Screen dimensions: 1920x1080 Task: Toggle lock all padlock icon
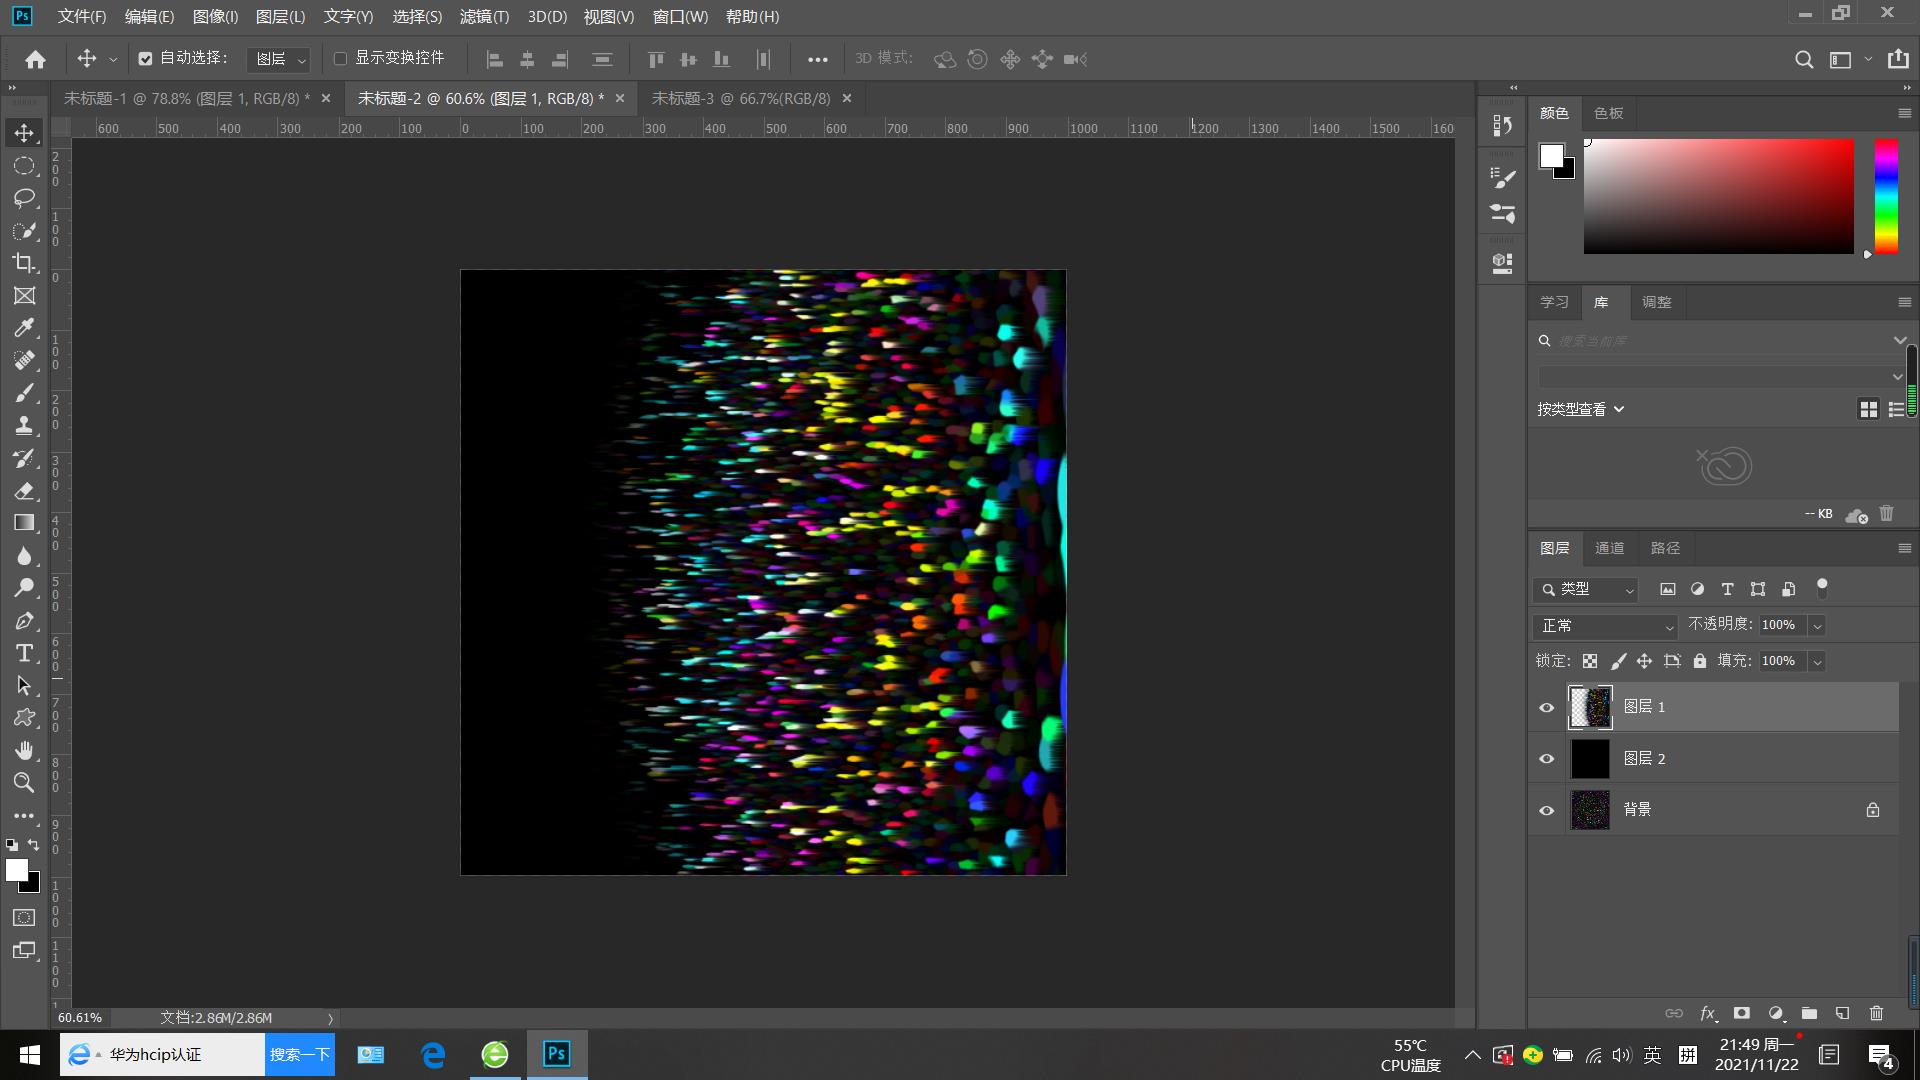click(1700, 661)
